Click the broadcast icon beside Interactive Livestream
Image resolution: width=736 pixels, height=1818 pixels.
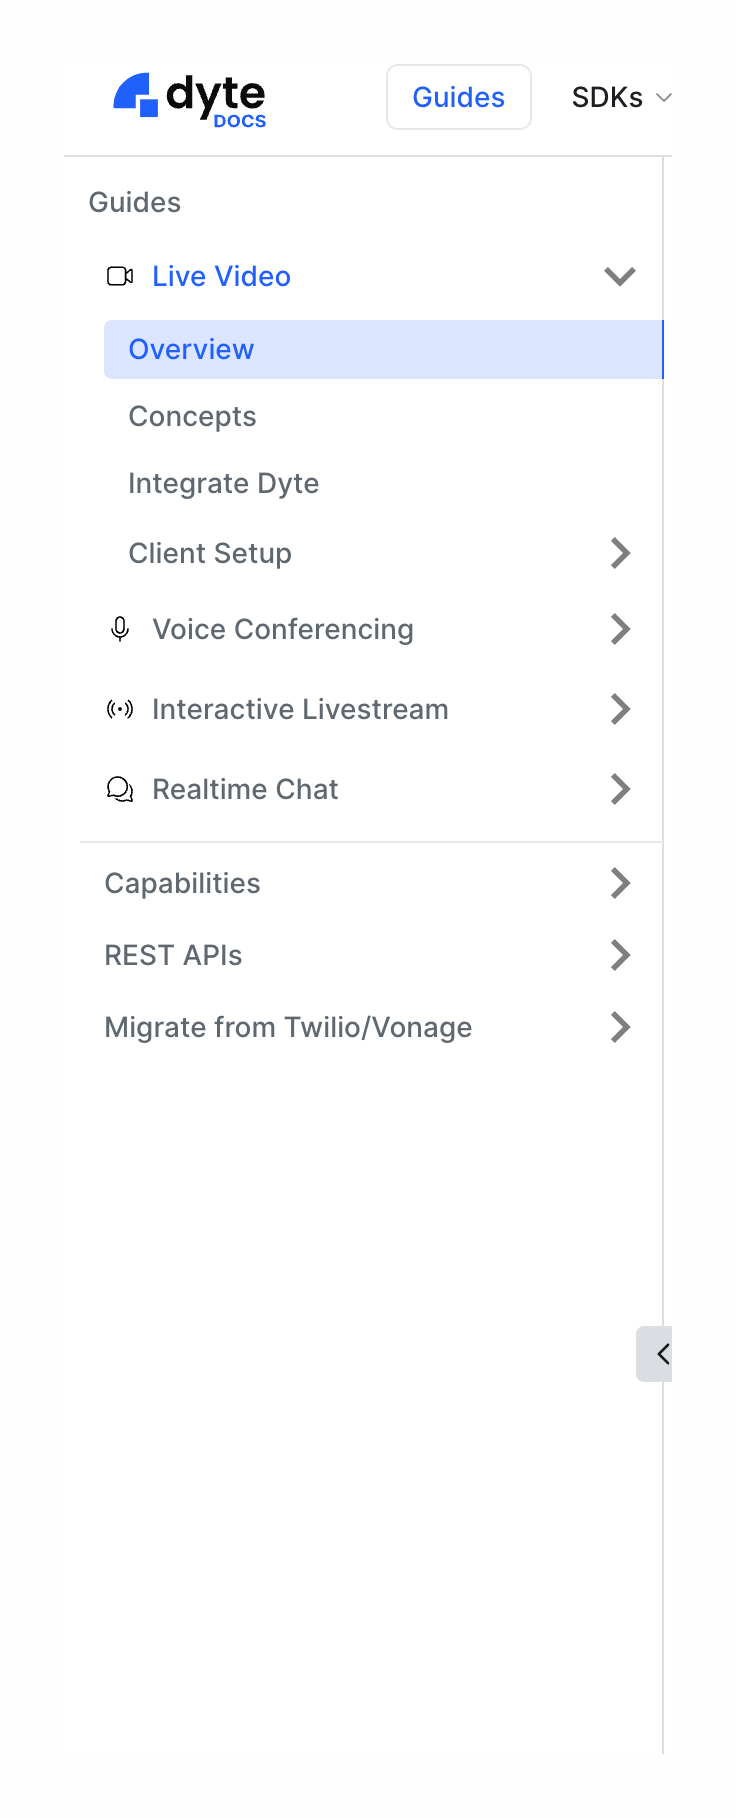[120, 709]
